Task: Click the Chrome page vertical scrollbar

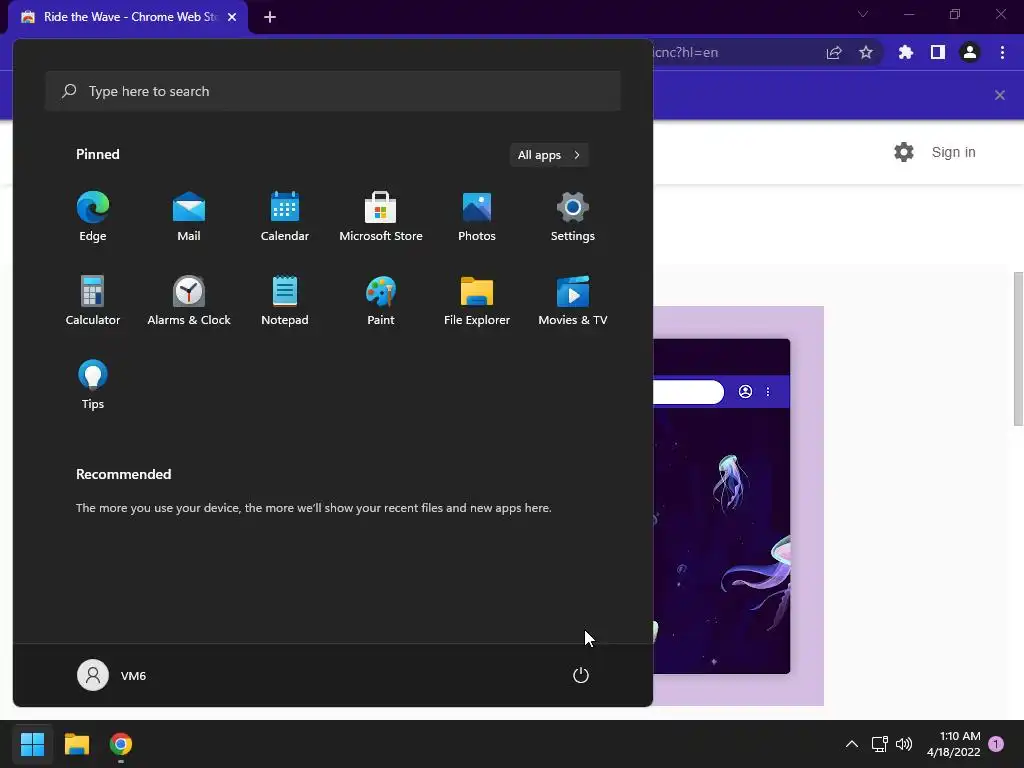Action: 1018,349
